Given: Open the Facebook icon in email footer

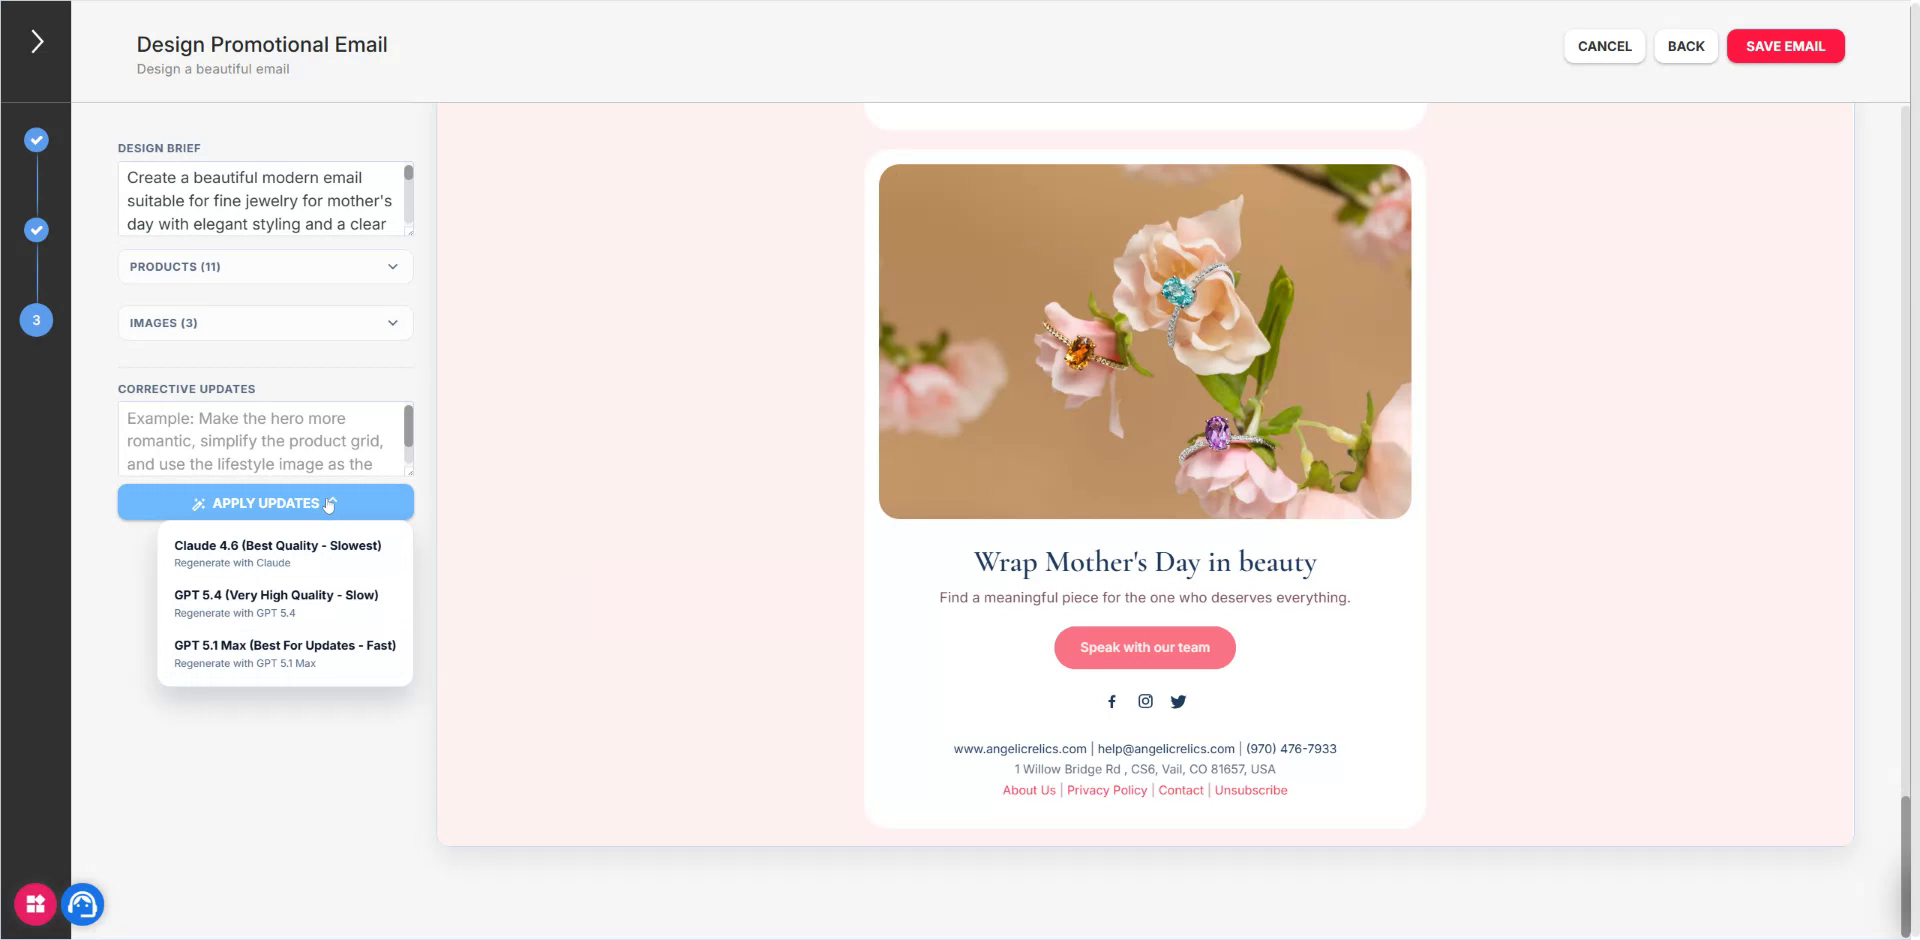Looking at the screenshot, I should 1111,702.
